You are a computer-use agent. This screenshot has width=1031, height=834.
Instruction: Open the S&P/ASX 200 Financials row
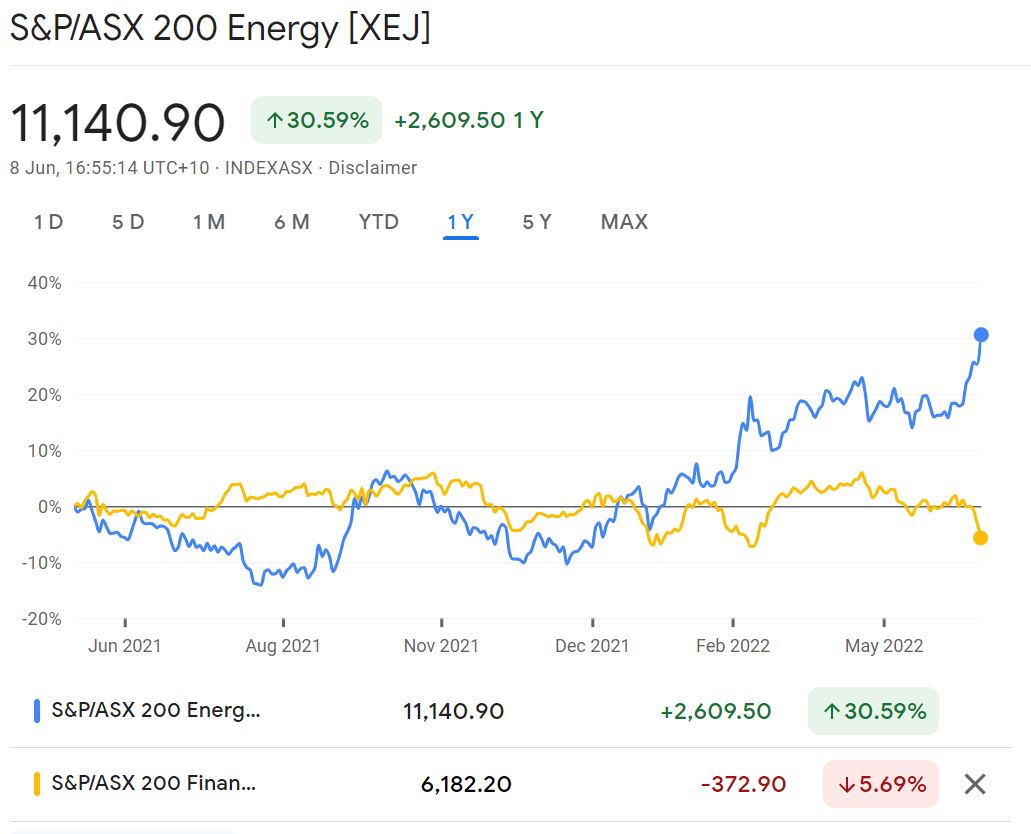pos(154,784)
